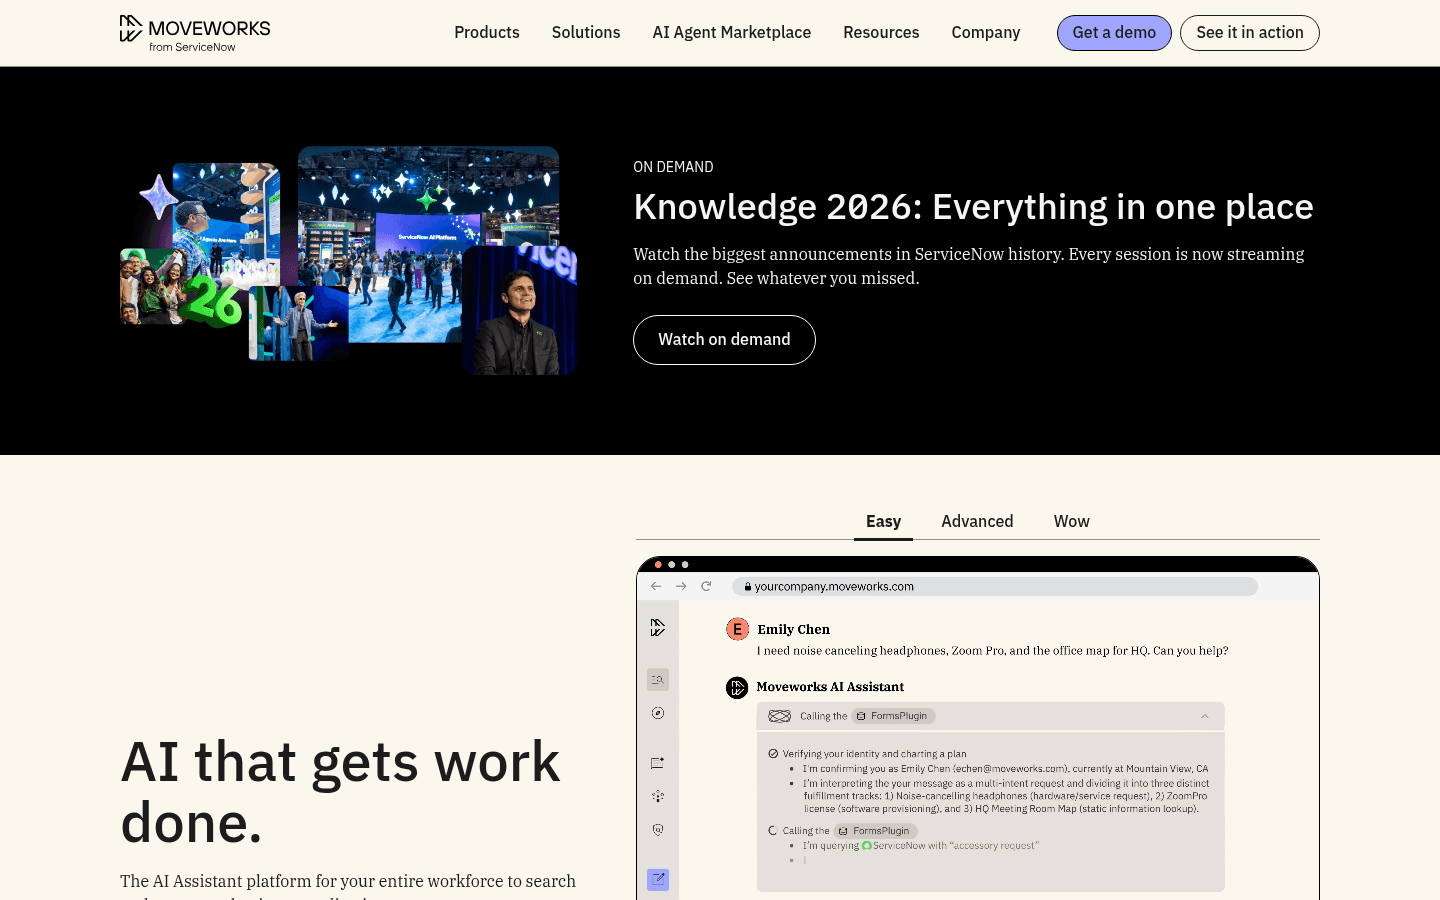The image size is (1440, 900).
Task: Open the Products menu
Action: [487, 32]
